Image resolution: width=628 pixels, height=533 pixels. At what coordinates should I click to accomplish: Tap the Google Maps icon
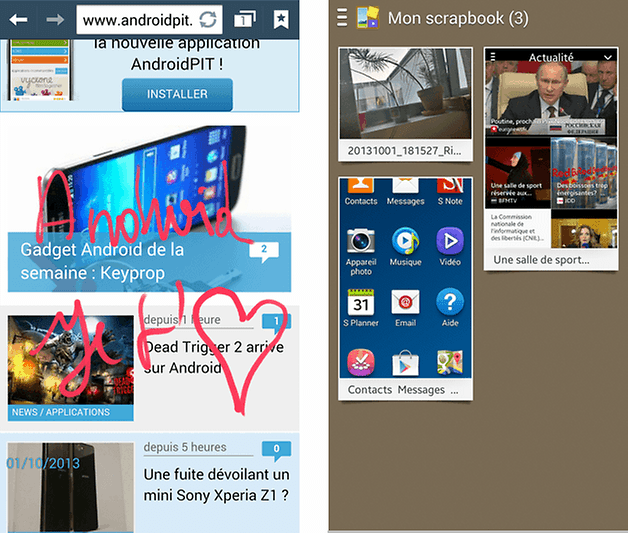pos(450,363)
